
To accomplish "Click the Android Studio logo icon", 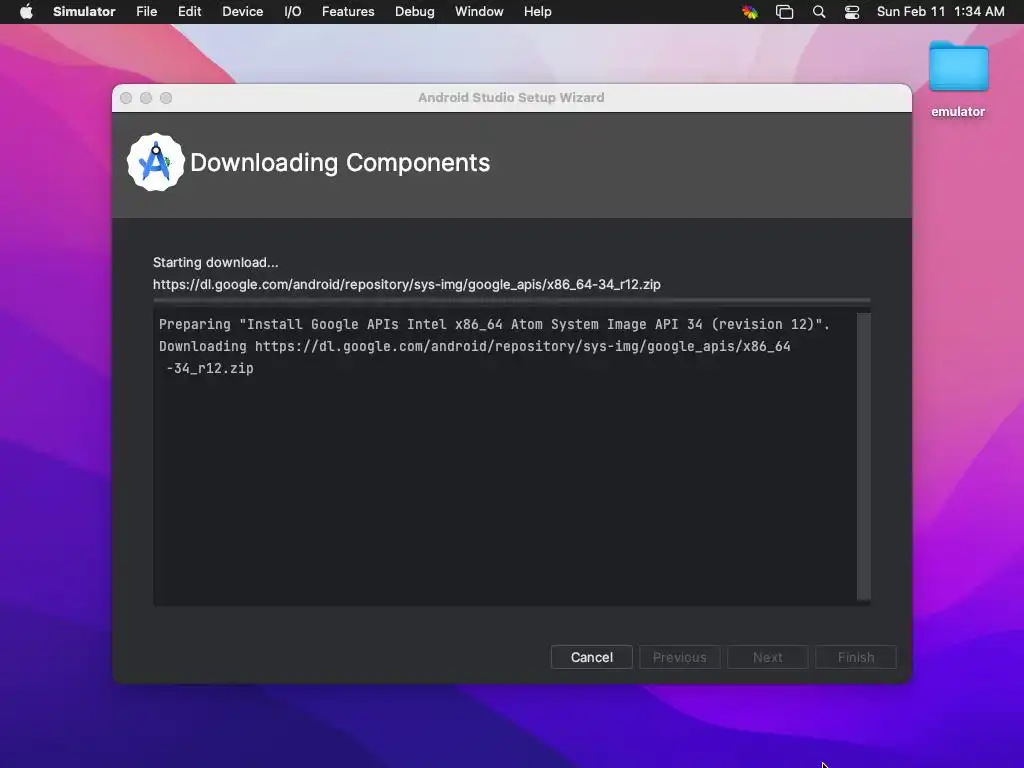I will (x=155, y=163).
